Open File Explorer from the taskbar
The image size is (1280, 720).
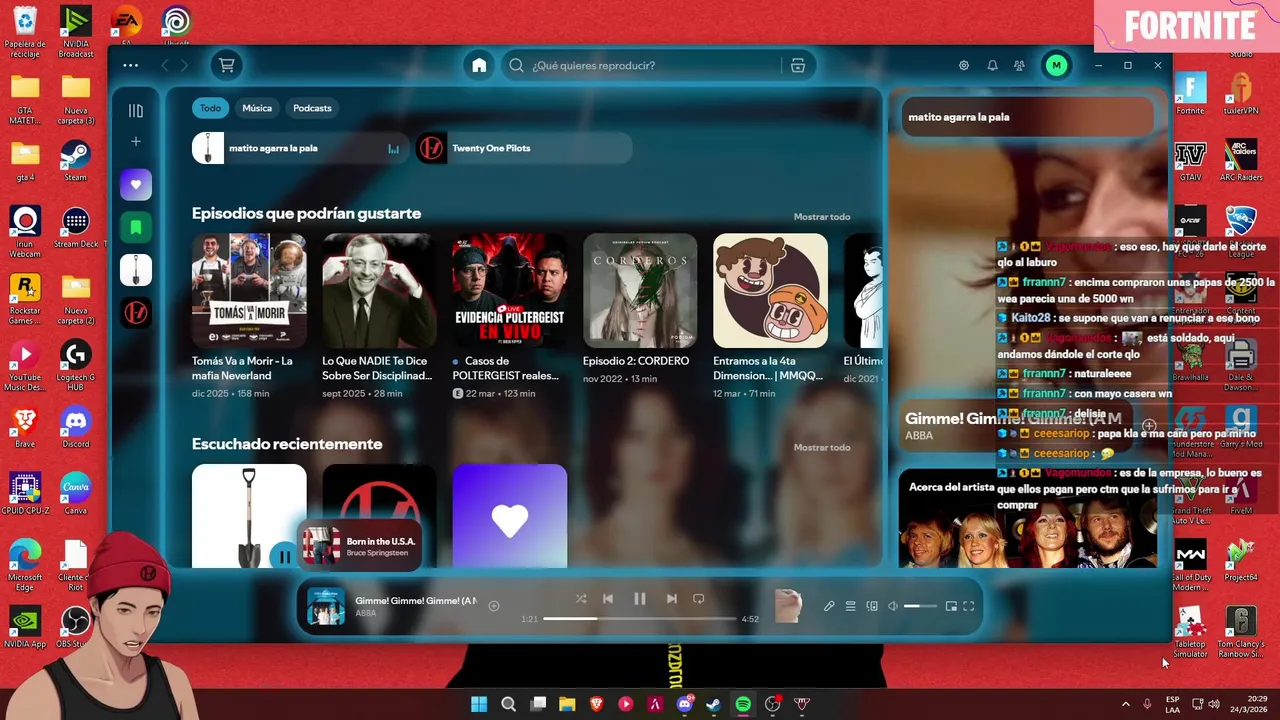tap(567, 704)
